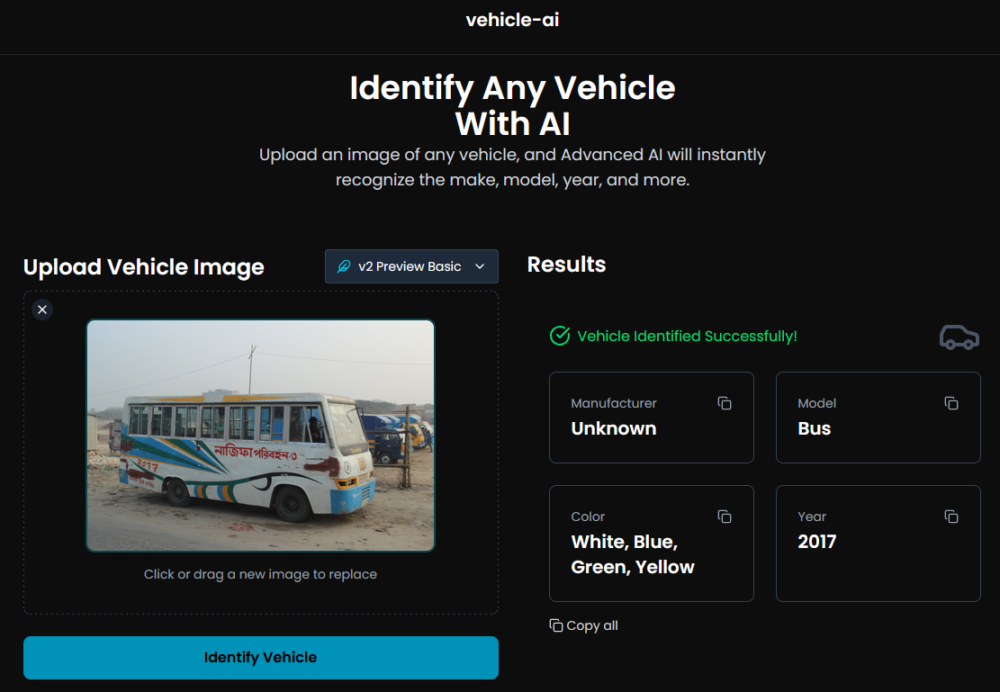Click the 'Click or drag a new image' text
The image size is (1000, 692).
point(260,574)
